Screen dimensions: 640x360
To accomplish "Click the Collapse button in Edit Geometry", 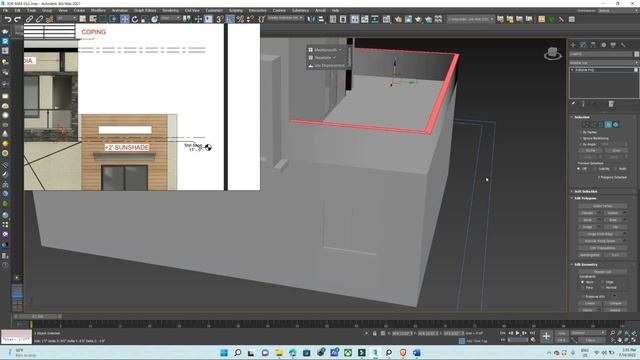I will [x=615, y=303].
